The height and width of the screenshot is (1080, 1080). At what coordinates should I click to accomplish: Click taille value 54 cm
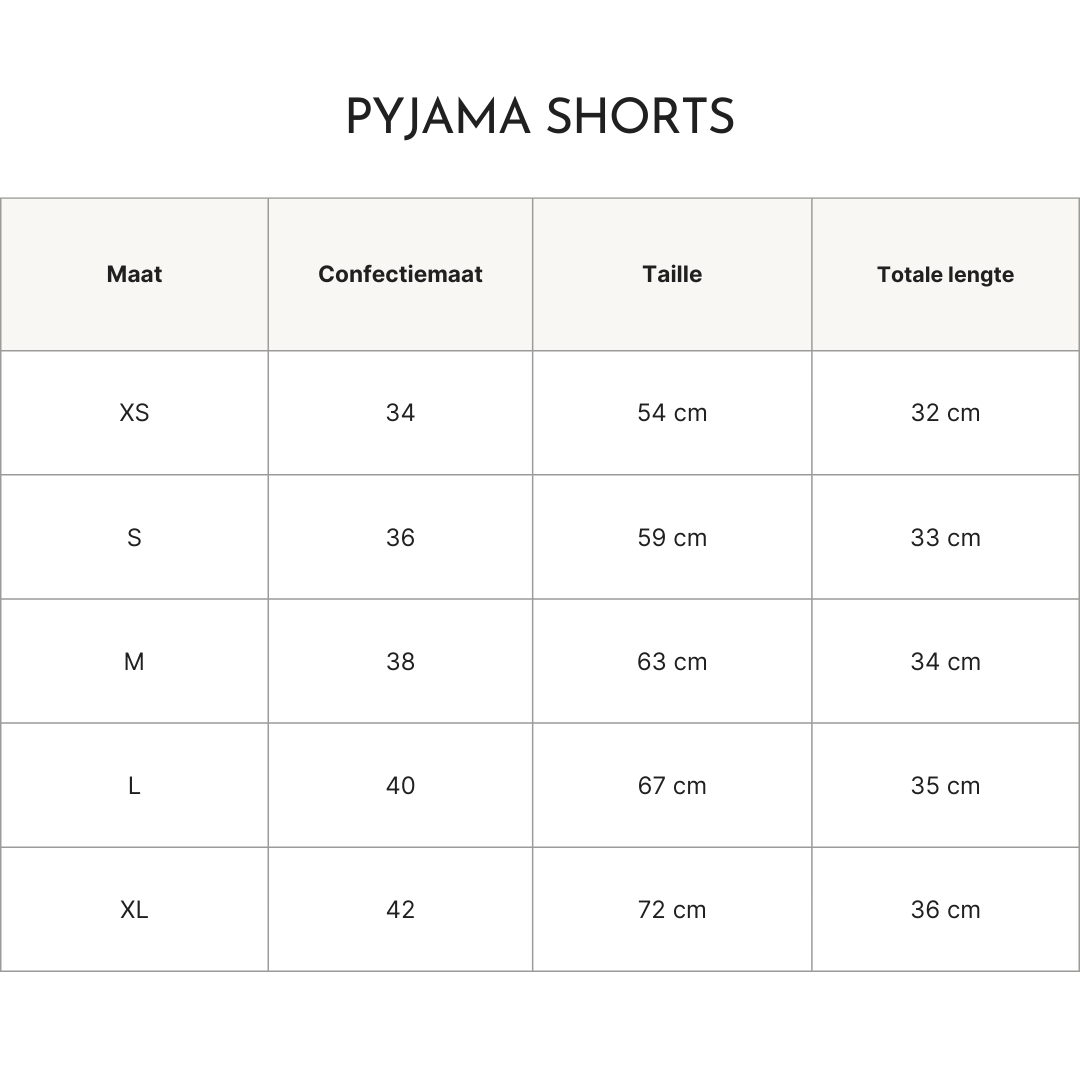(672, 412)
